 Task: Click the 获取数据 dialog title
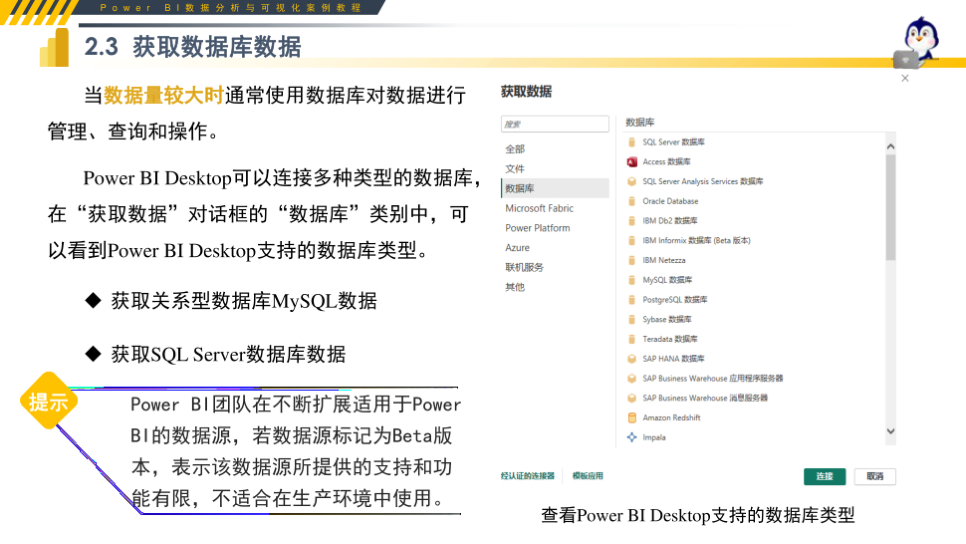(x=526, y=92)
